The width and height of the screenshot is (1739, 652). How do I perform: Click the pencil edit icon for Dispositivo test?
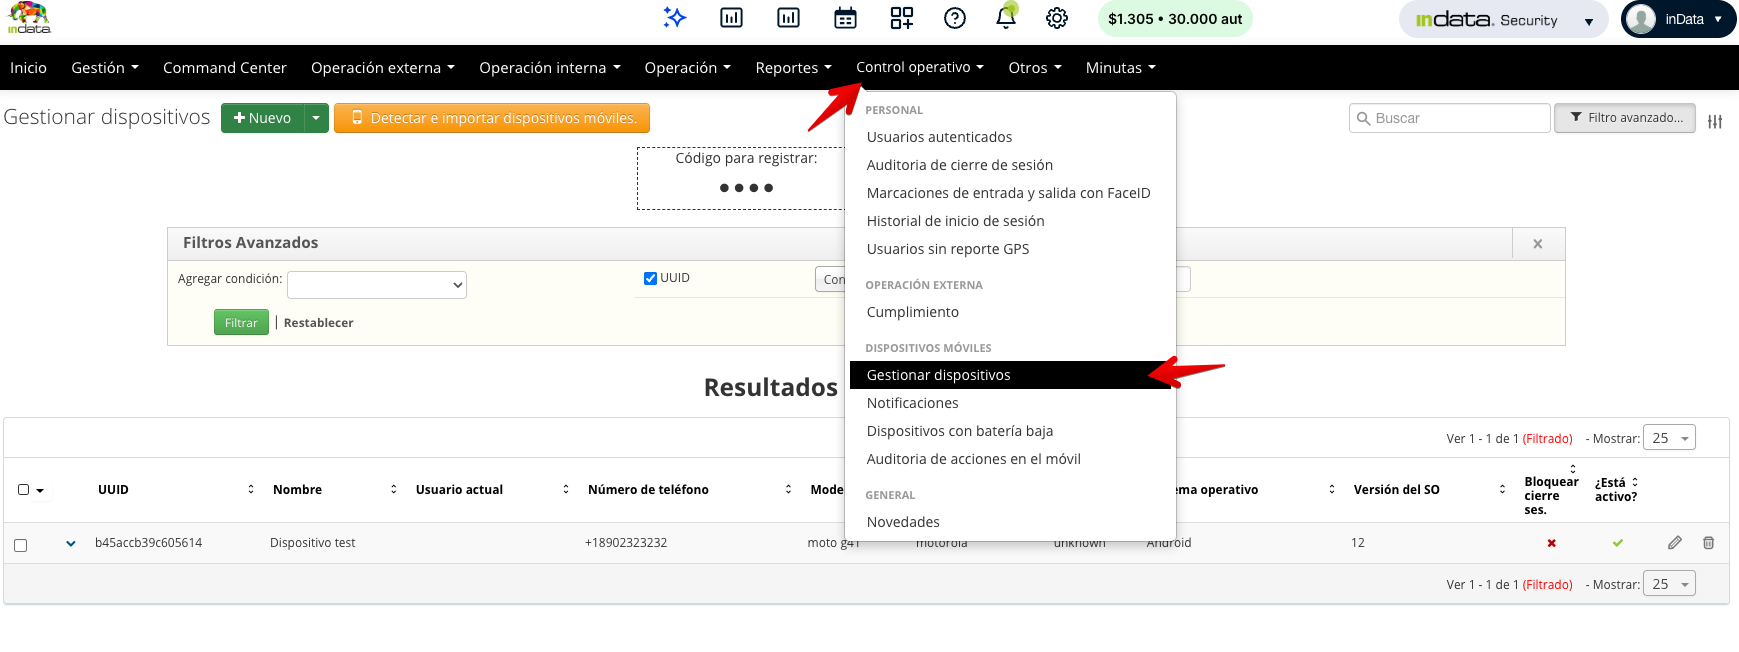click(x=1675, y=543)
